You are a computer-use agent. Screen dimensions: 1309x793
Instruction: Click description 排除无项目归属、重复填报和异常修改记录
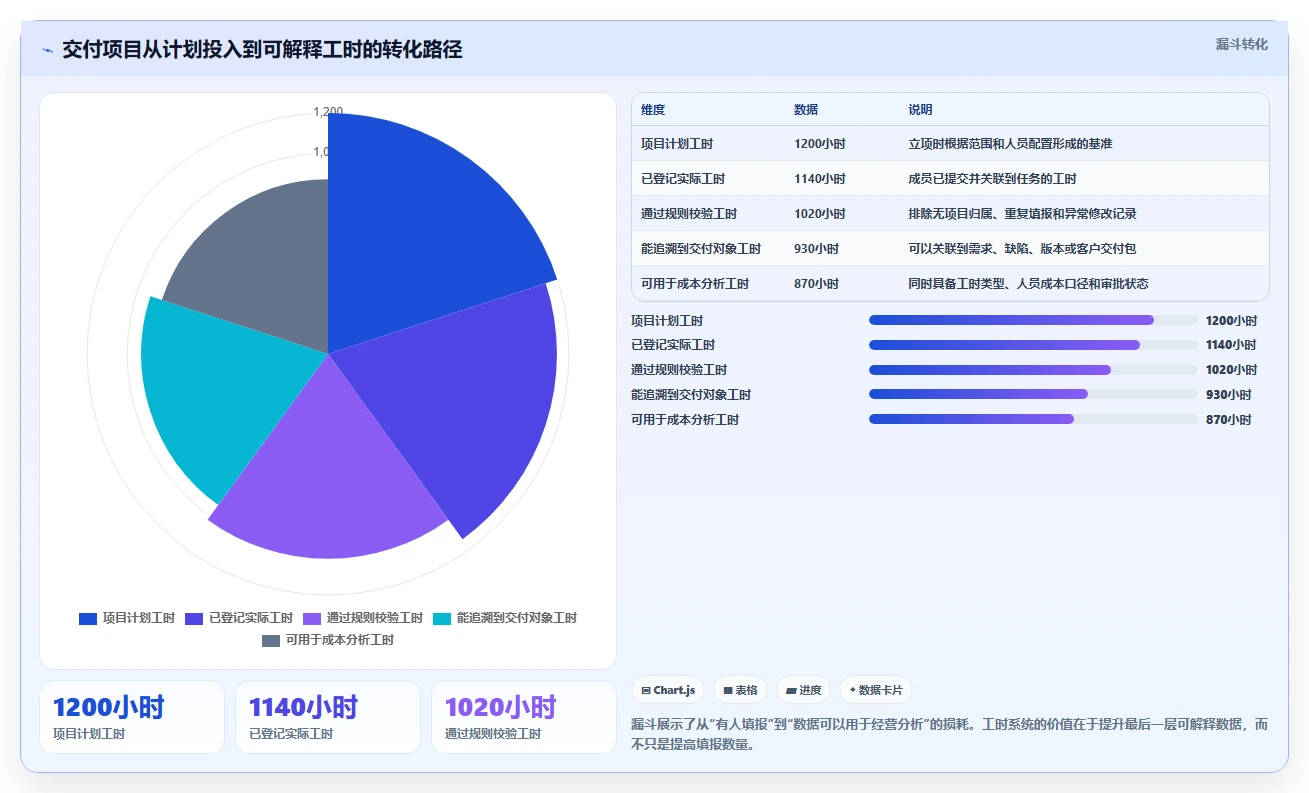click(1022, 214)
